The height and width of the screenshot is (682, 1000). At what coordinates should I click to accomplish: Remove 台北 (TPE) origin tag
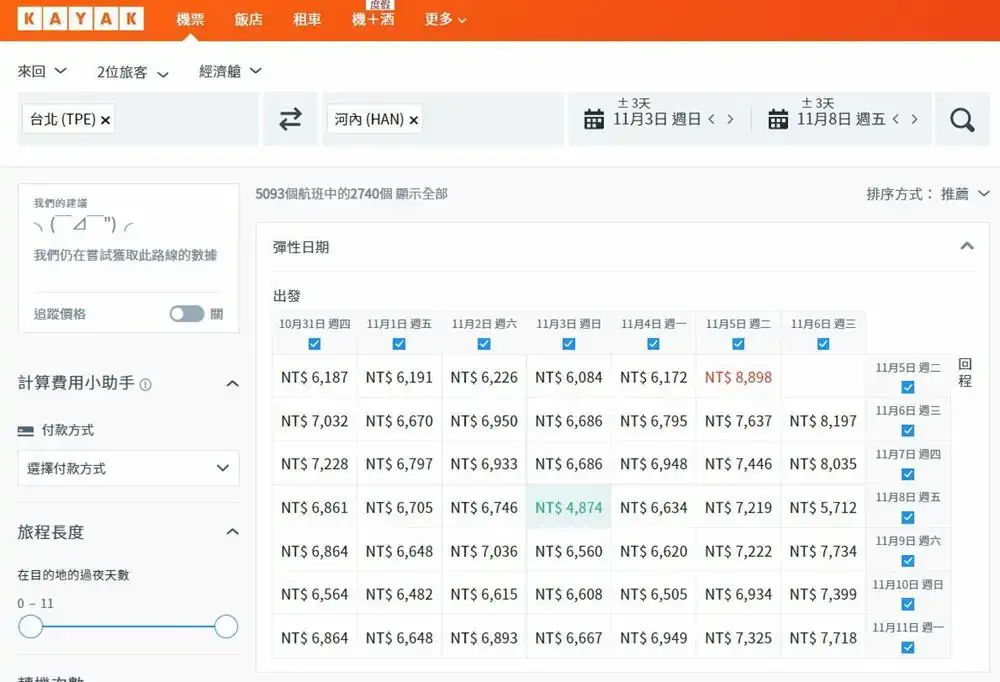106,120
